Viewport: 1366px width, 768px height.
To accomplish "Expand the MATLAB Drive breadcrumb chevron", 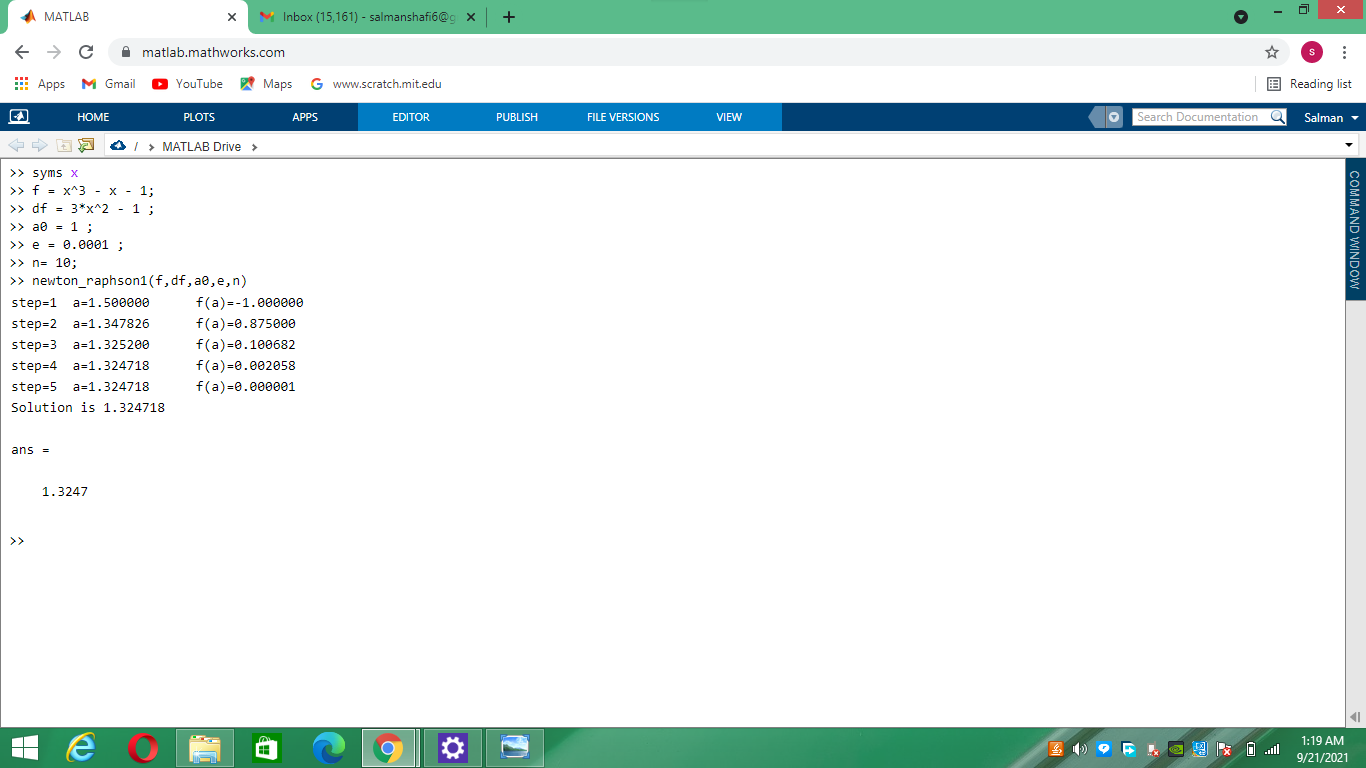I will 256,146.
